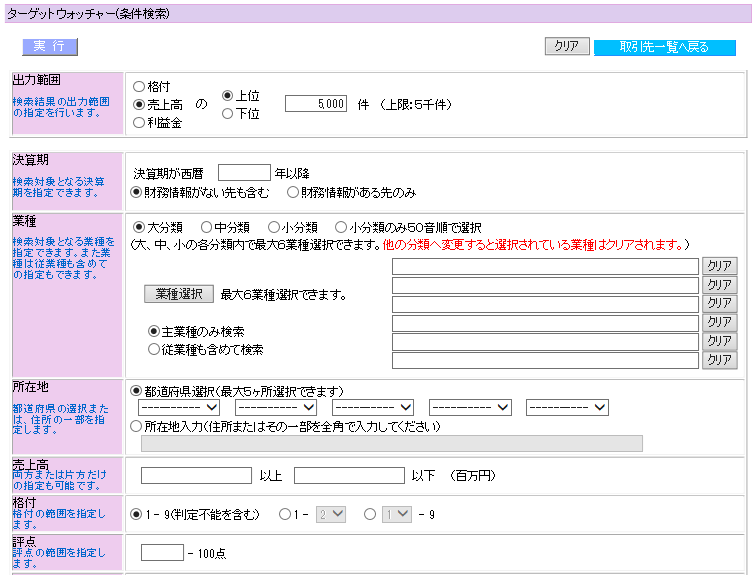This screenshot has width=756, height=575.
Task: Select 都道府県選択 location radio
Action: pos(136,391)
